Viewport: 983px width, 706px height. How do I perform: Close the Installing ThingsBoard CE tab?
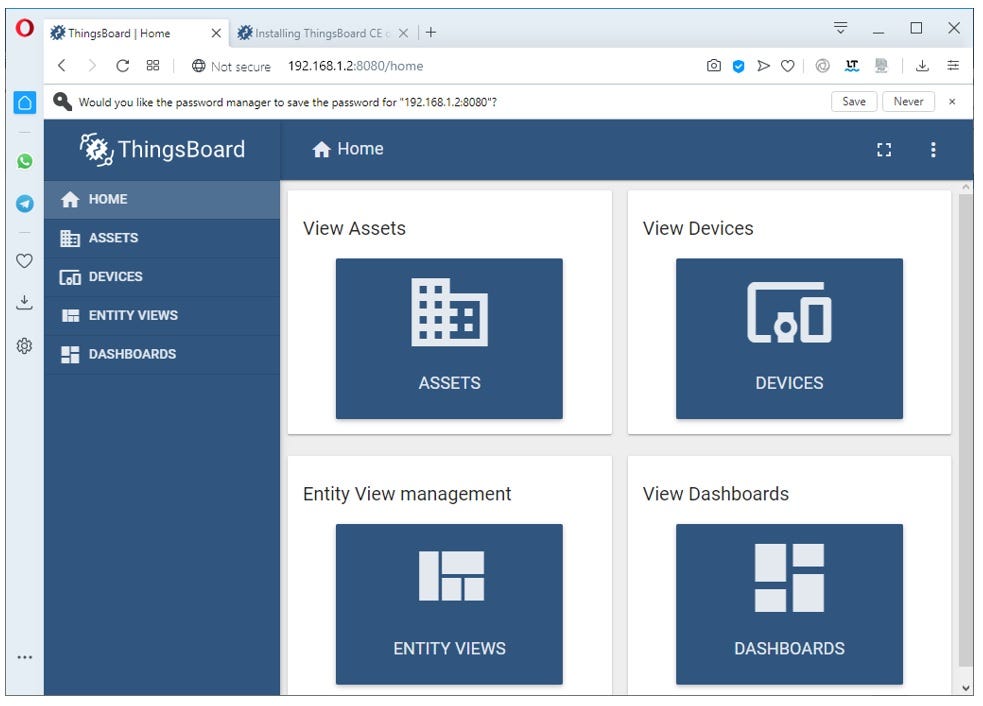(403, 33)
